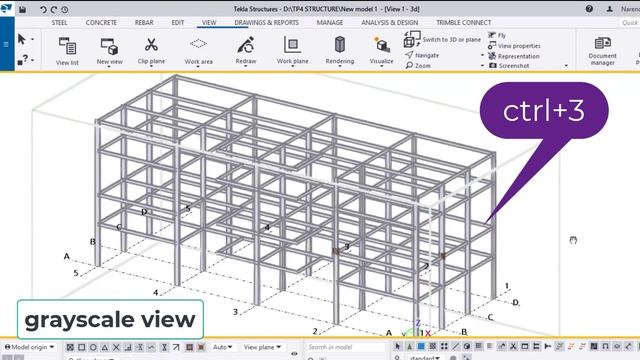Expand the Screenshot dropdown arrow
The image size is (640, 360).
(566, 65)
